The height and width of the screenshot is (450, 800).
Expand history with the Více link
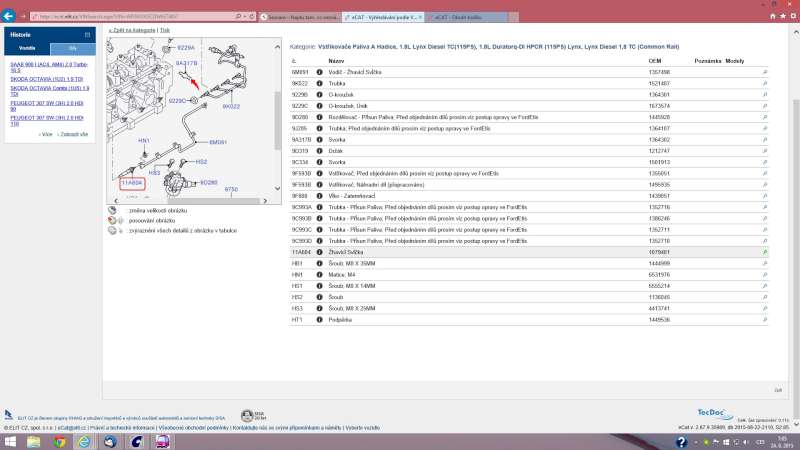(45, 133)
